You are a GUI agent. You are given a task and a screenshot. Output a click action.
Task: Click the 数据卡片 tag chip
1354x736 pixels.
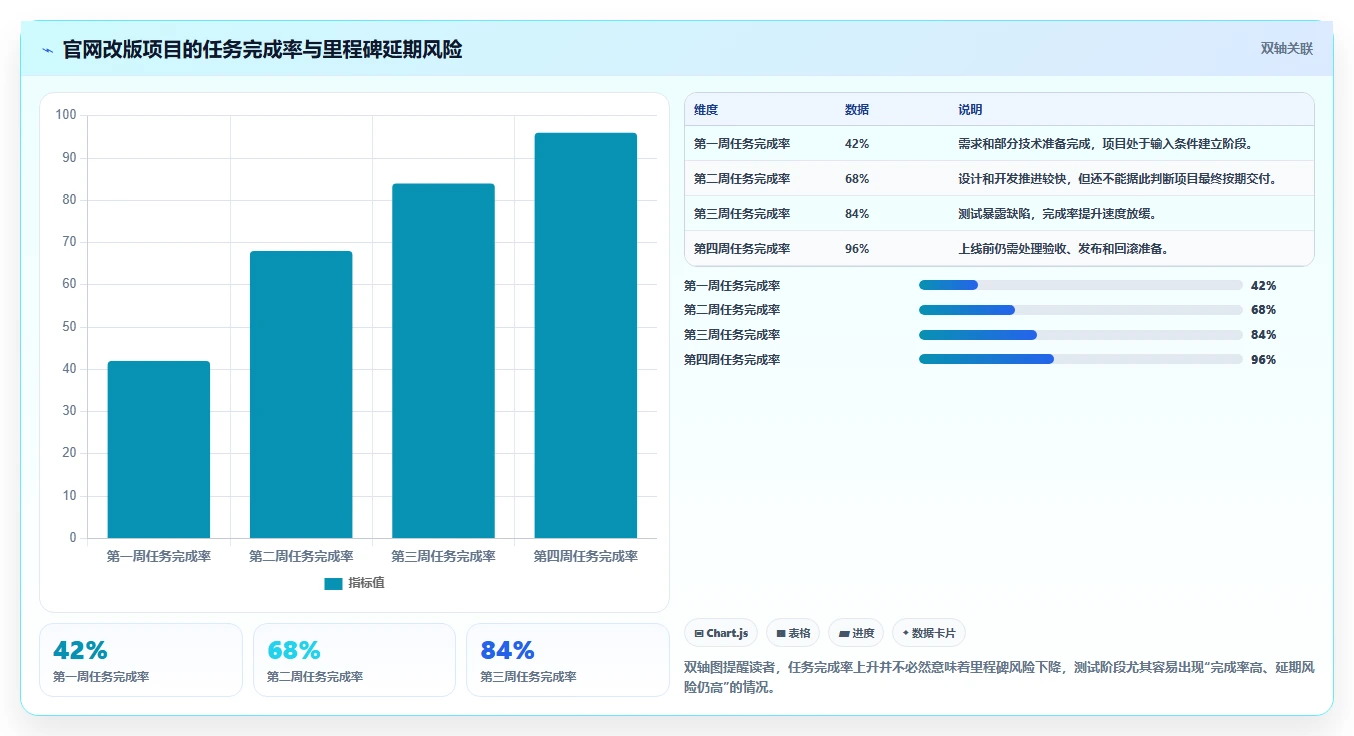(929, 633)
